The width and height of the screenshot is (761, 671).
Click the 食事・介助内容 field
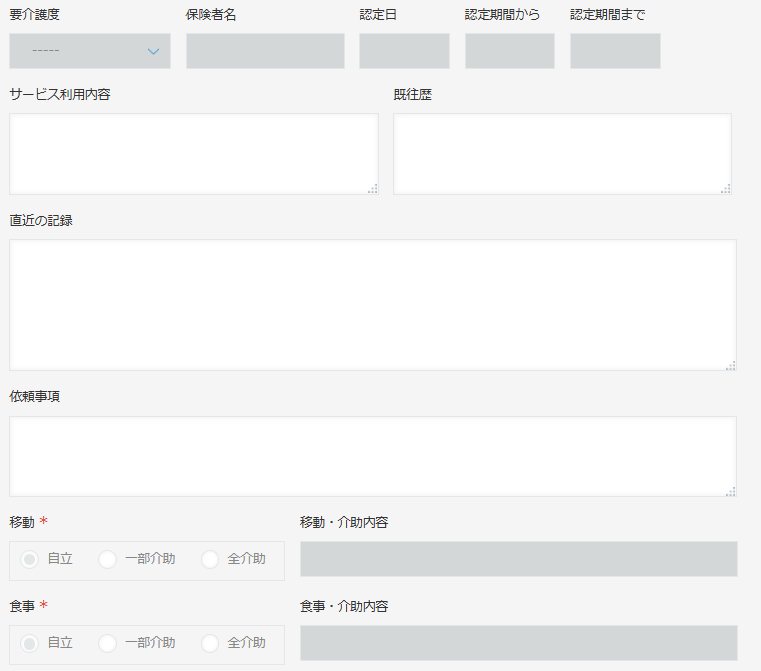coord(518,643)
